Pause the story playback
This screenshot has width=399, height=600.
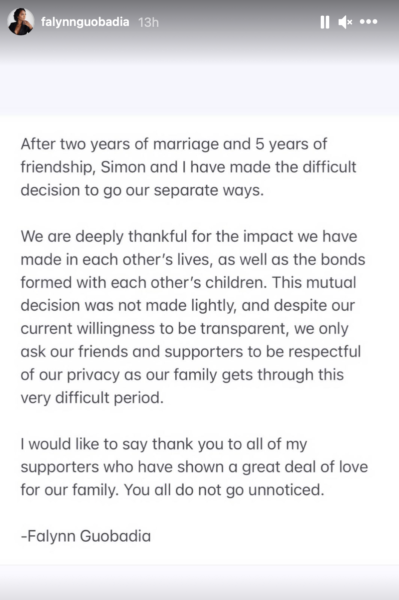click(325, 22)
